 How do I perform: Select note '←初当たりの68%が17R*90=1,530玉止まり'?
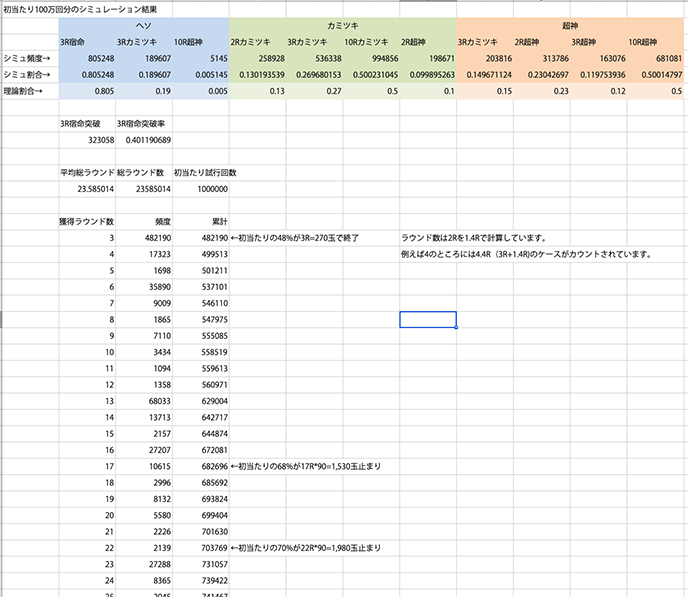click(x=306, y=466)
